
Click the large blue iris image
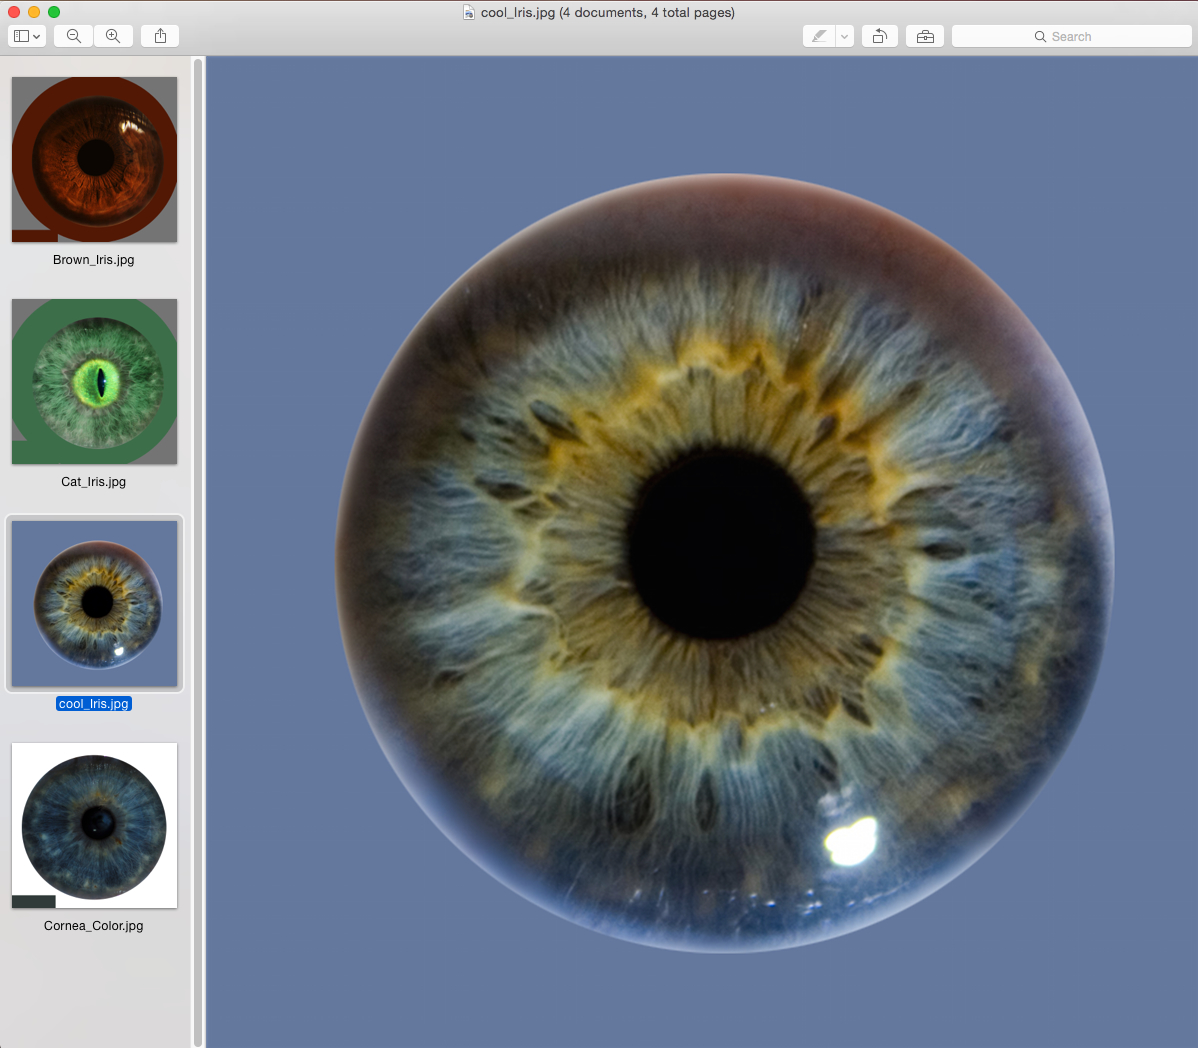pos(700,550)
